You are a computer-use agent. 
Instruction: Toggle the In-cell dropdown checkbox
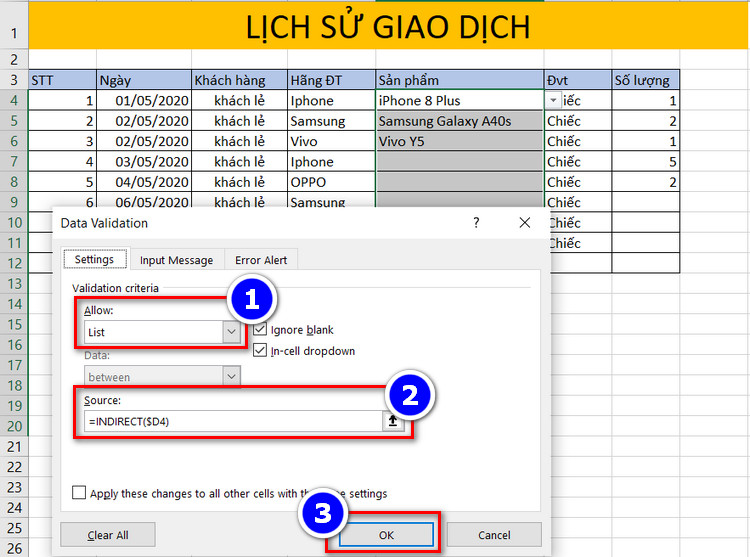[x=260, y=350]
